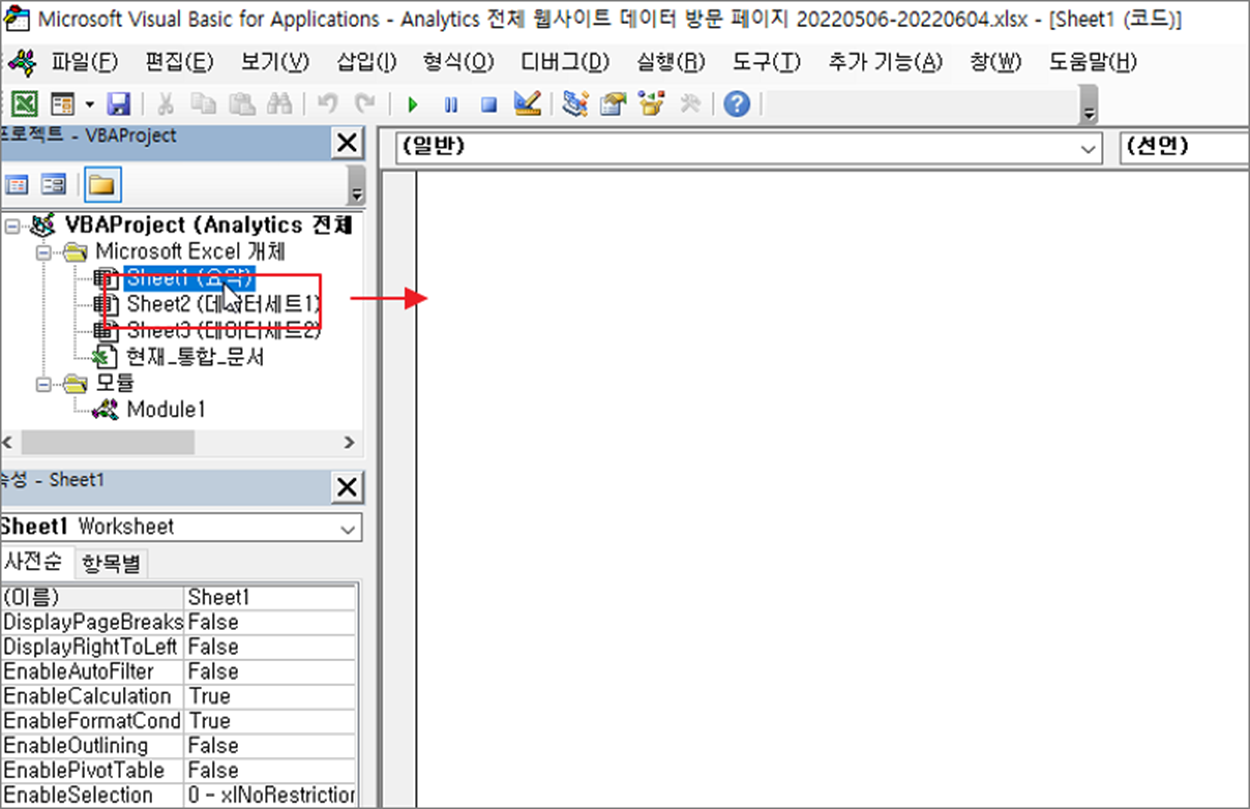
Task: Toggle Folders view in project pane
Action: (x=101, y=184)
